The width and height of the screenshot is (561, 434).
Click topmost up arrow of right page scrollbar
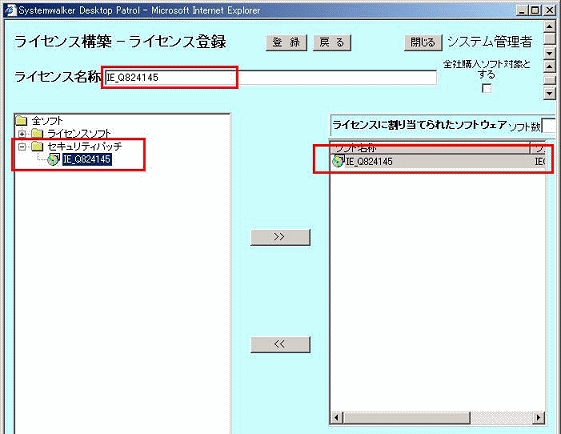(x=549, y=26)
